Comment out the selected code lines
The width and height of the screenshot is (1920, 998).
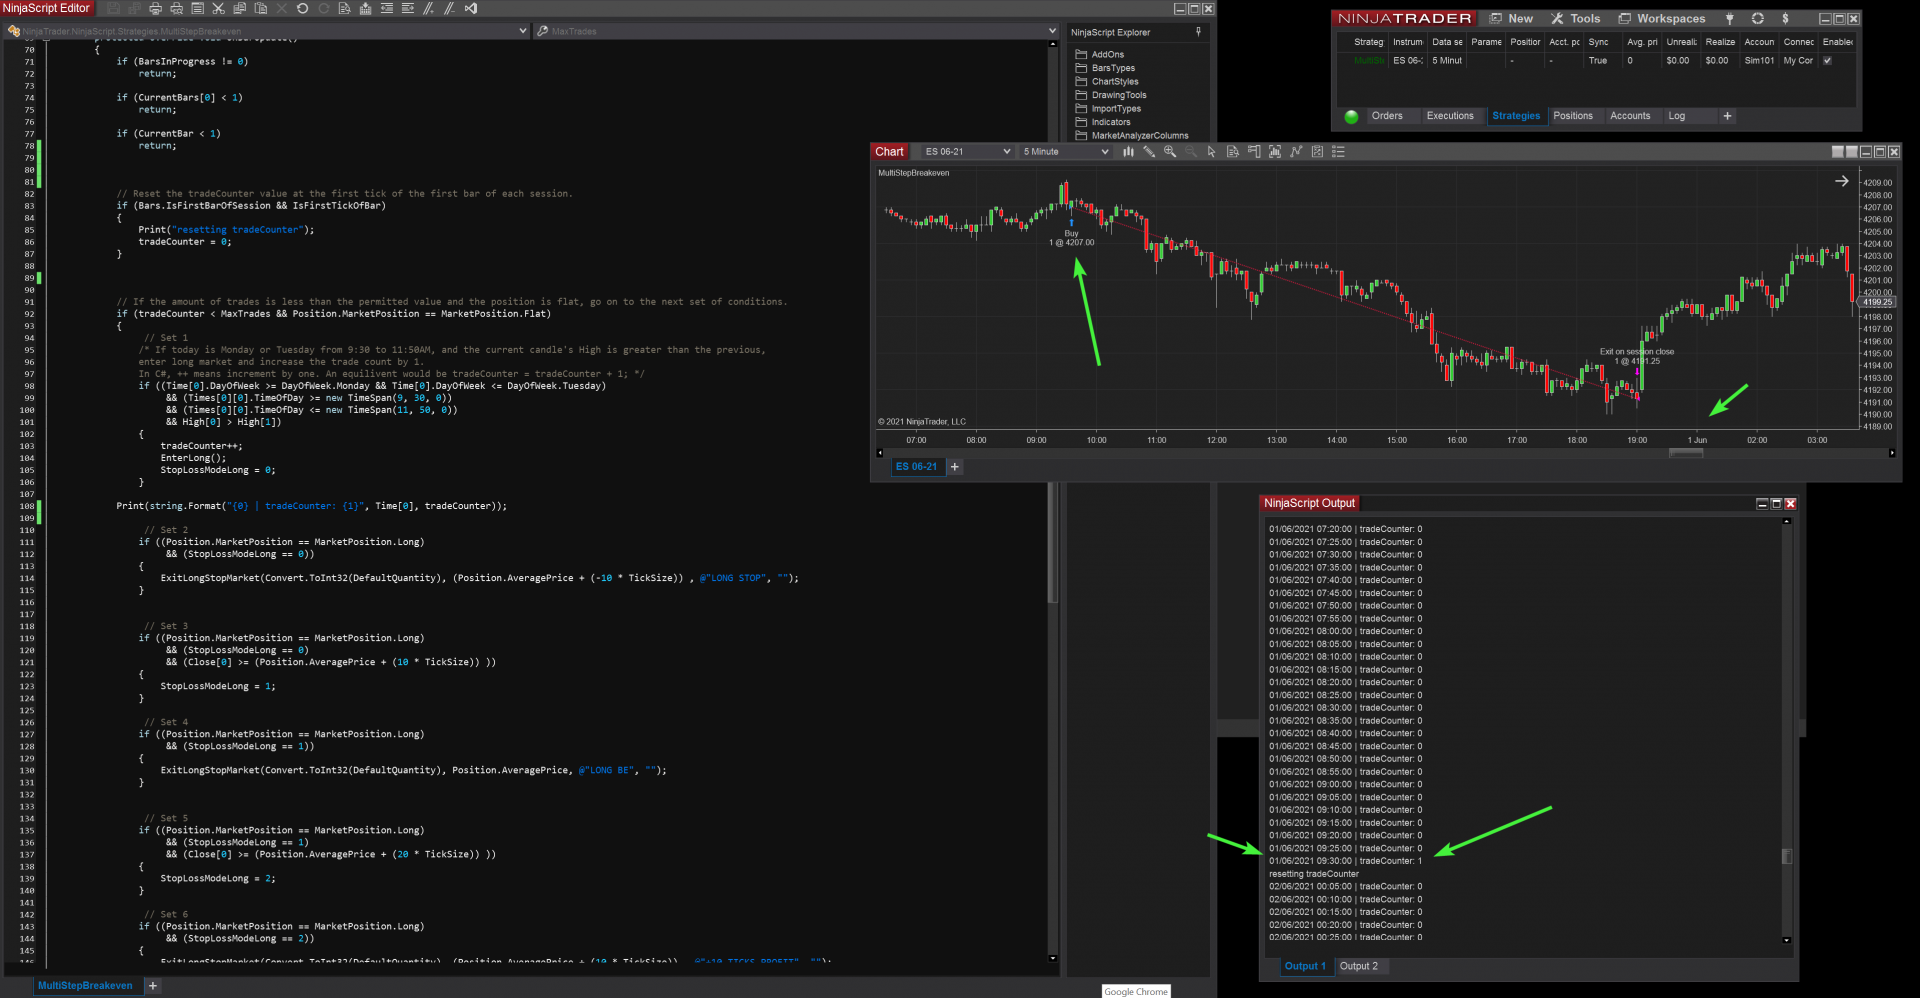point(428,9)
